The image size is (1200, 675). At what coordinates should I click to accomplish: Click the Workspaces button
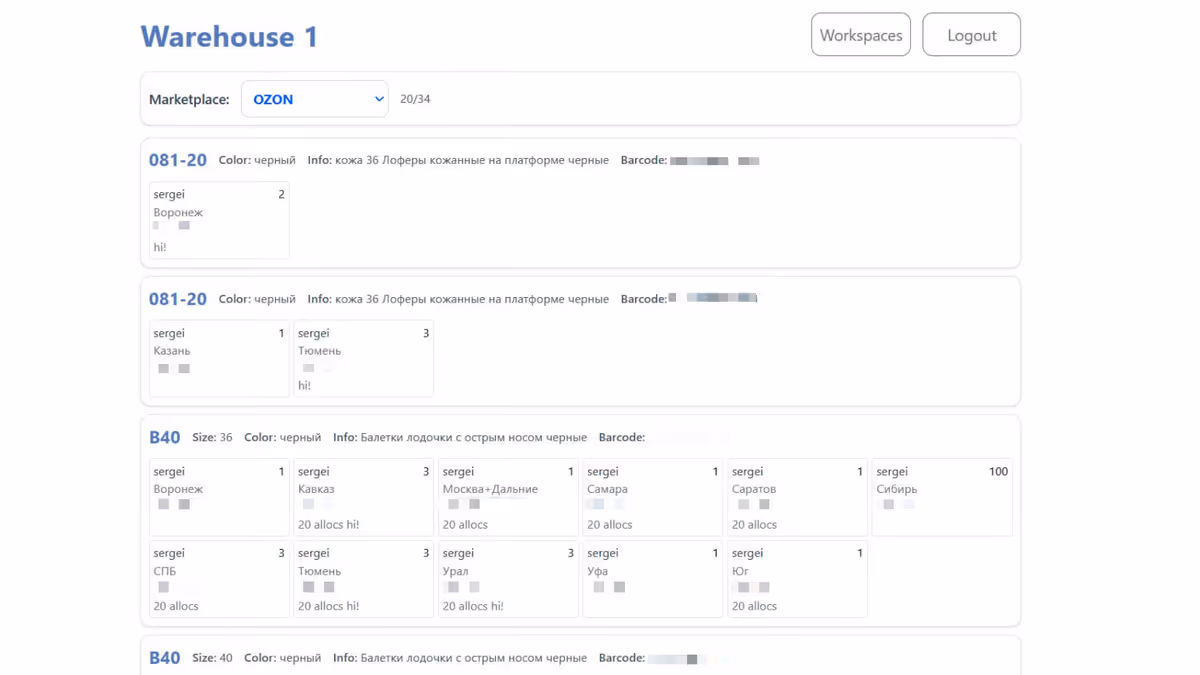(x=860, y=34)
